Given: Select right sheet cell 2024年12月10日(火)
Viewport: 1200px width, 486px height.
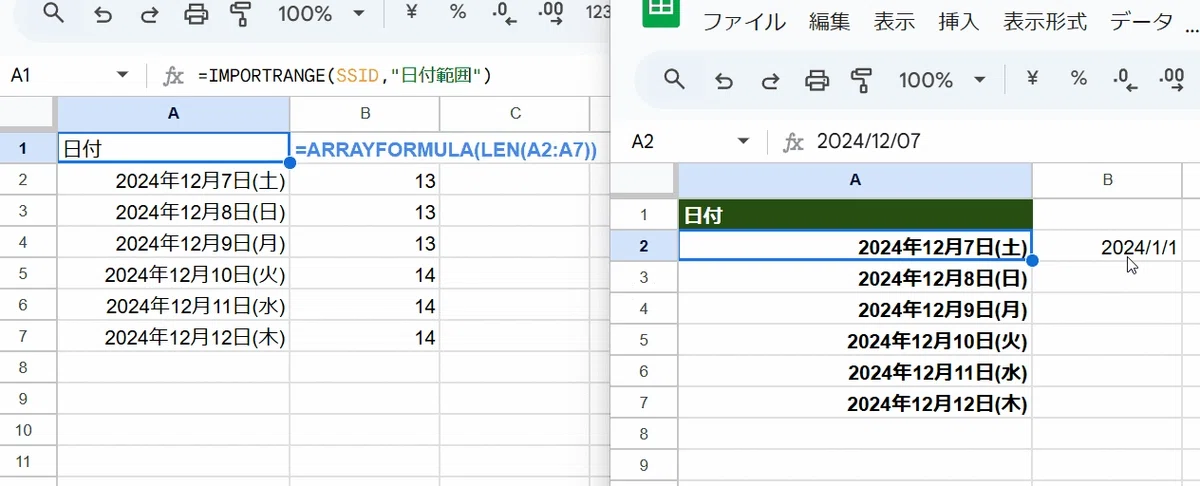Looking at the screenshot, I should click(855, 340).
